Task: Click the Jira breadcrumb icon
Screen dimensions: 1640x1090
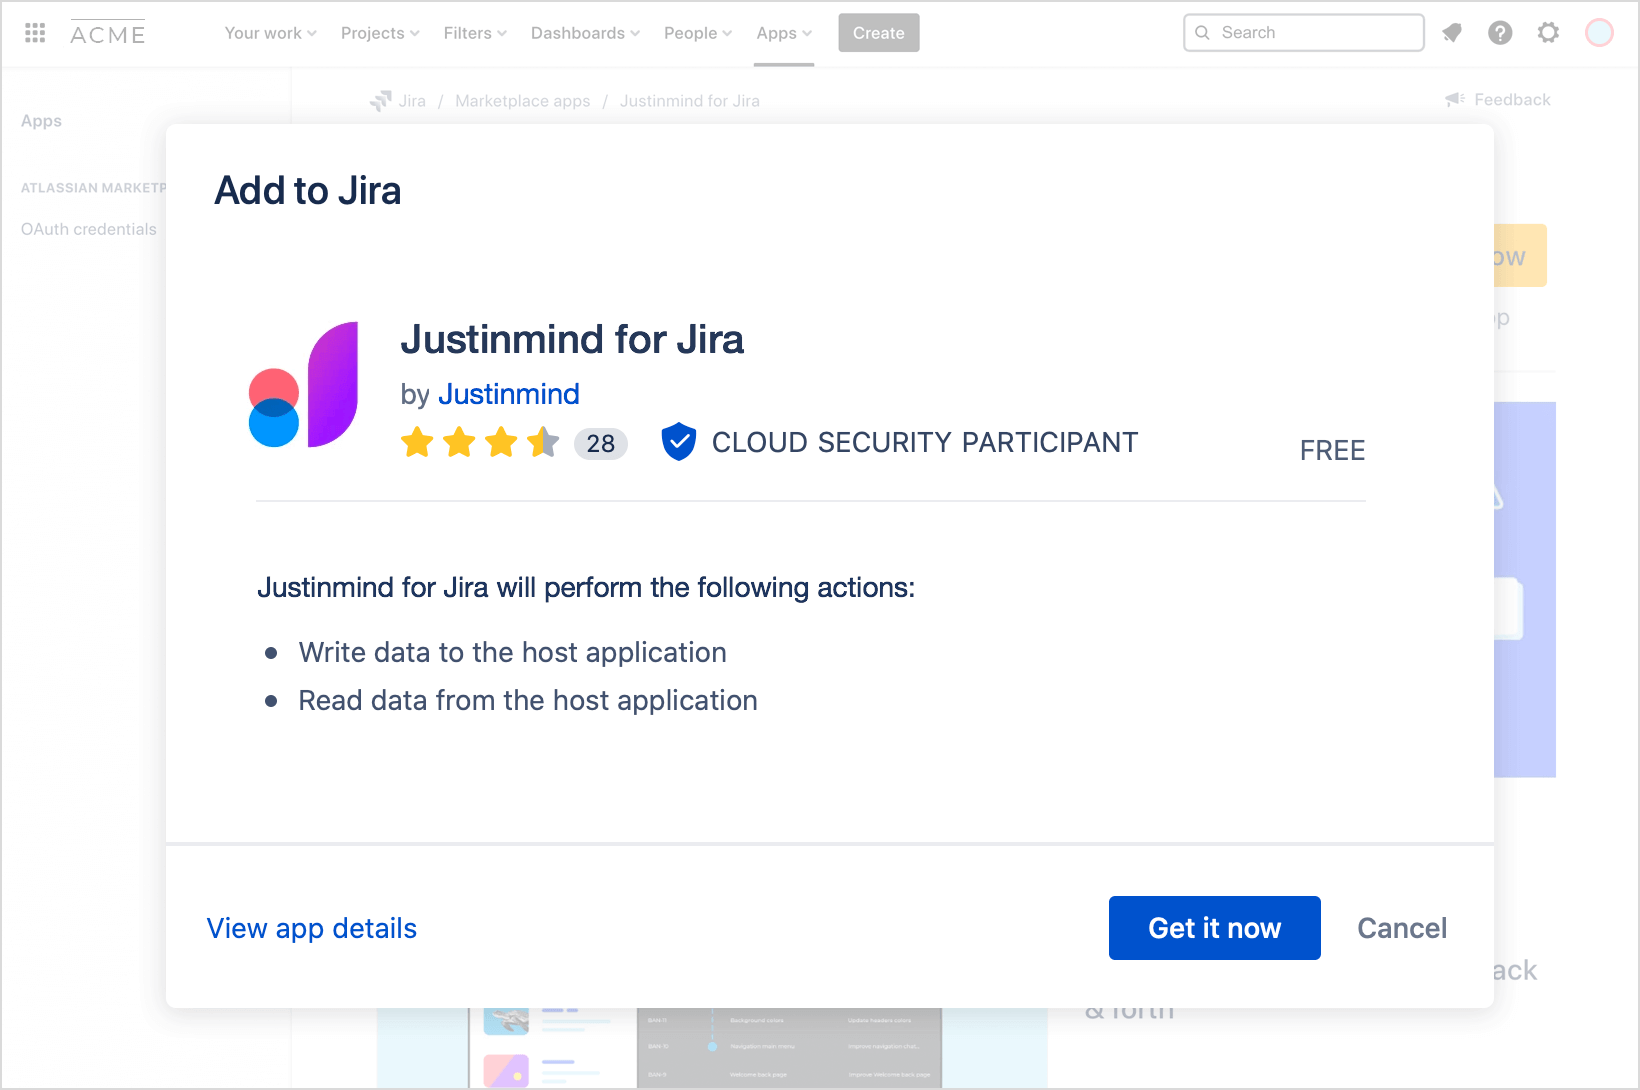Action: pyautogui.click(x=381, y=101)
